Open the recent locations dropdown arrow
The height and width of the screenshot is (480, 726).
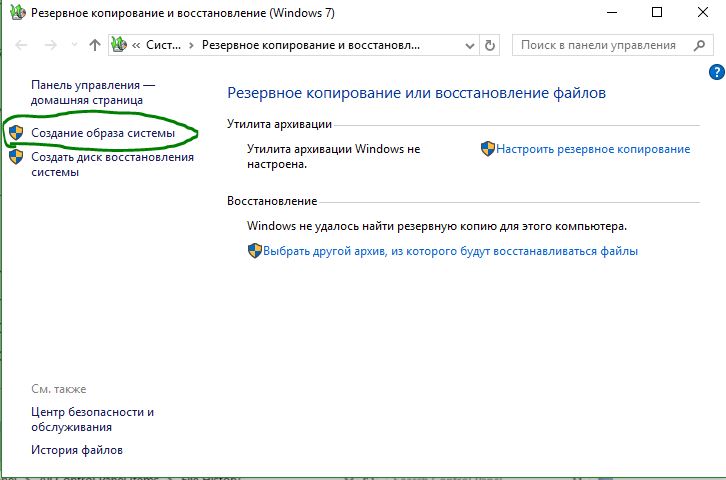point(74,45)
